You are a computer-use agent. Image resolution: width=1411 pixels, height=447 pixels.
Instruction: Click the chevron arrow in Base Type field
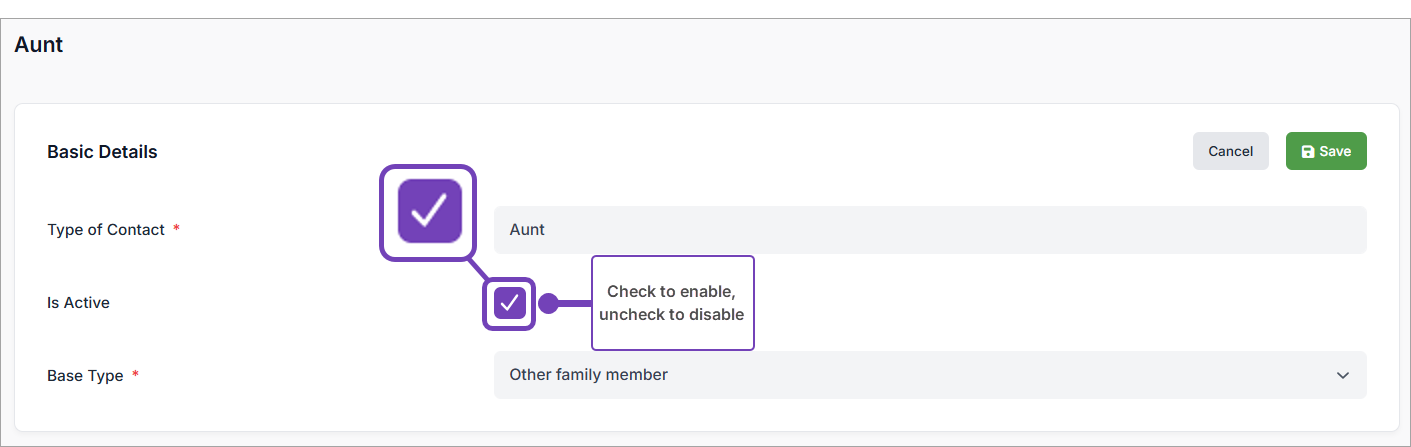tap(1342, 375)
